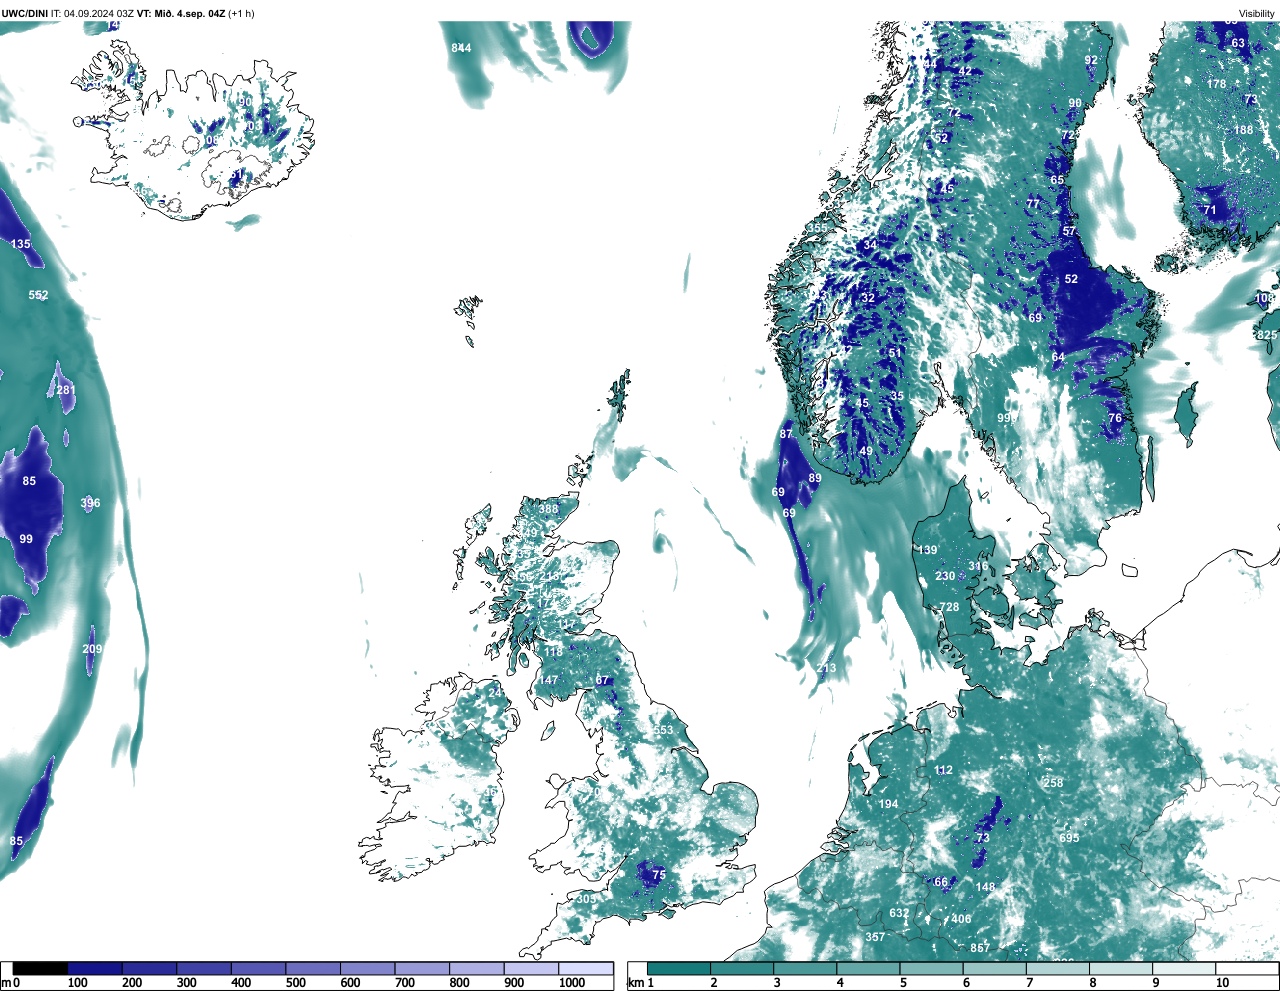Click the '76' value in southeast Sweden

(1115, 418)
